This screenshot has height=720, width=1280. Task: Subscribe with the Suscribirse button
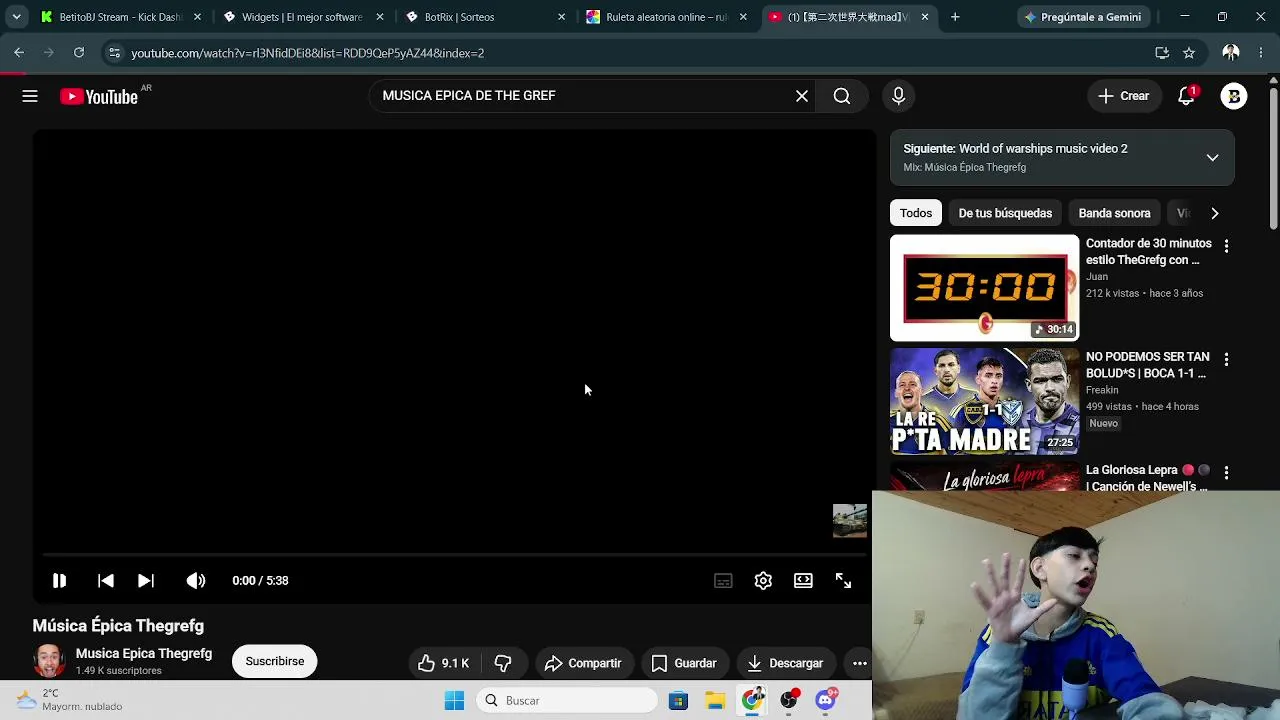coord(275,661)
